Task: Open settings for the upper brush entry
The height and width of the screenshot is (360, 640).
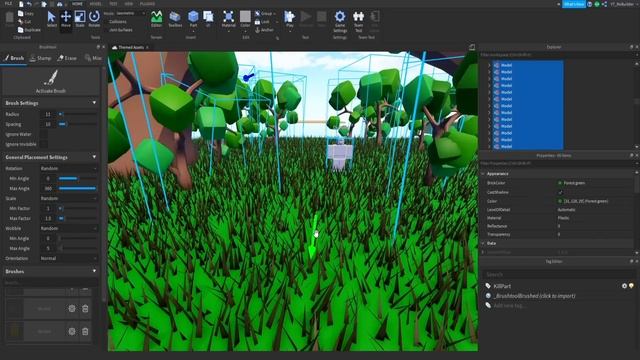Action: pos(72,308)
